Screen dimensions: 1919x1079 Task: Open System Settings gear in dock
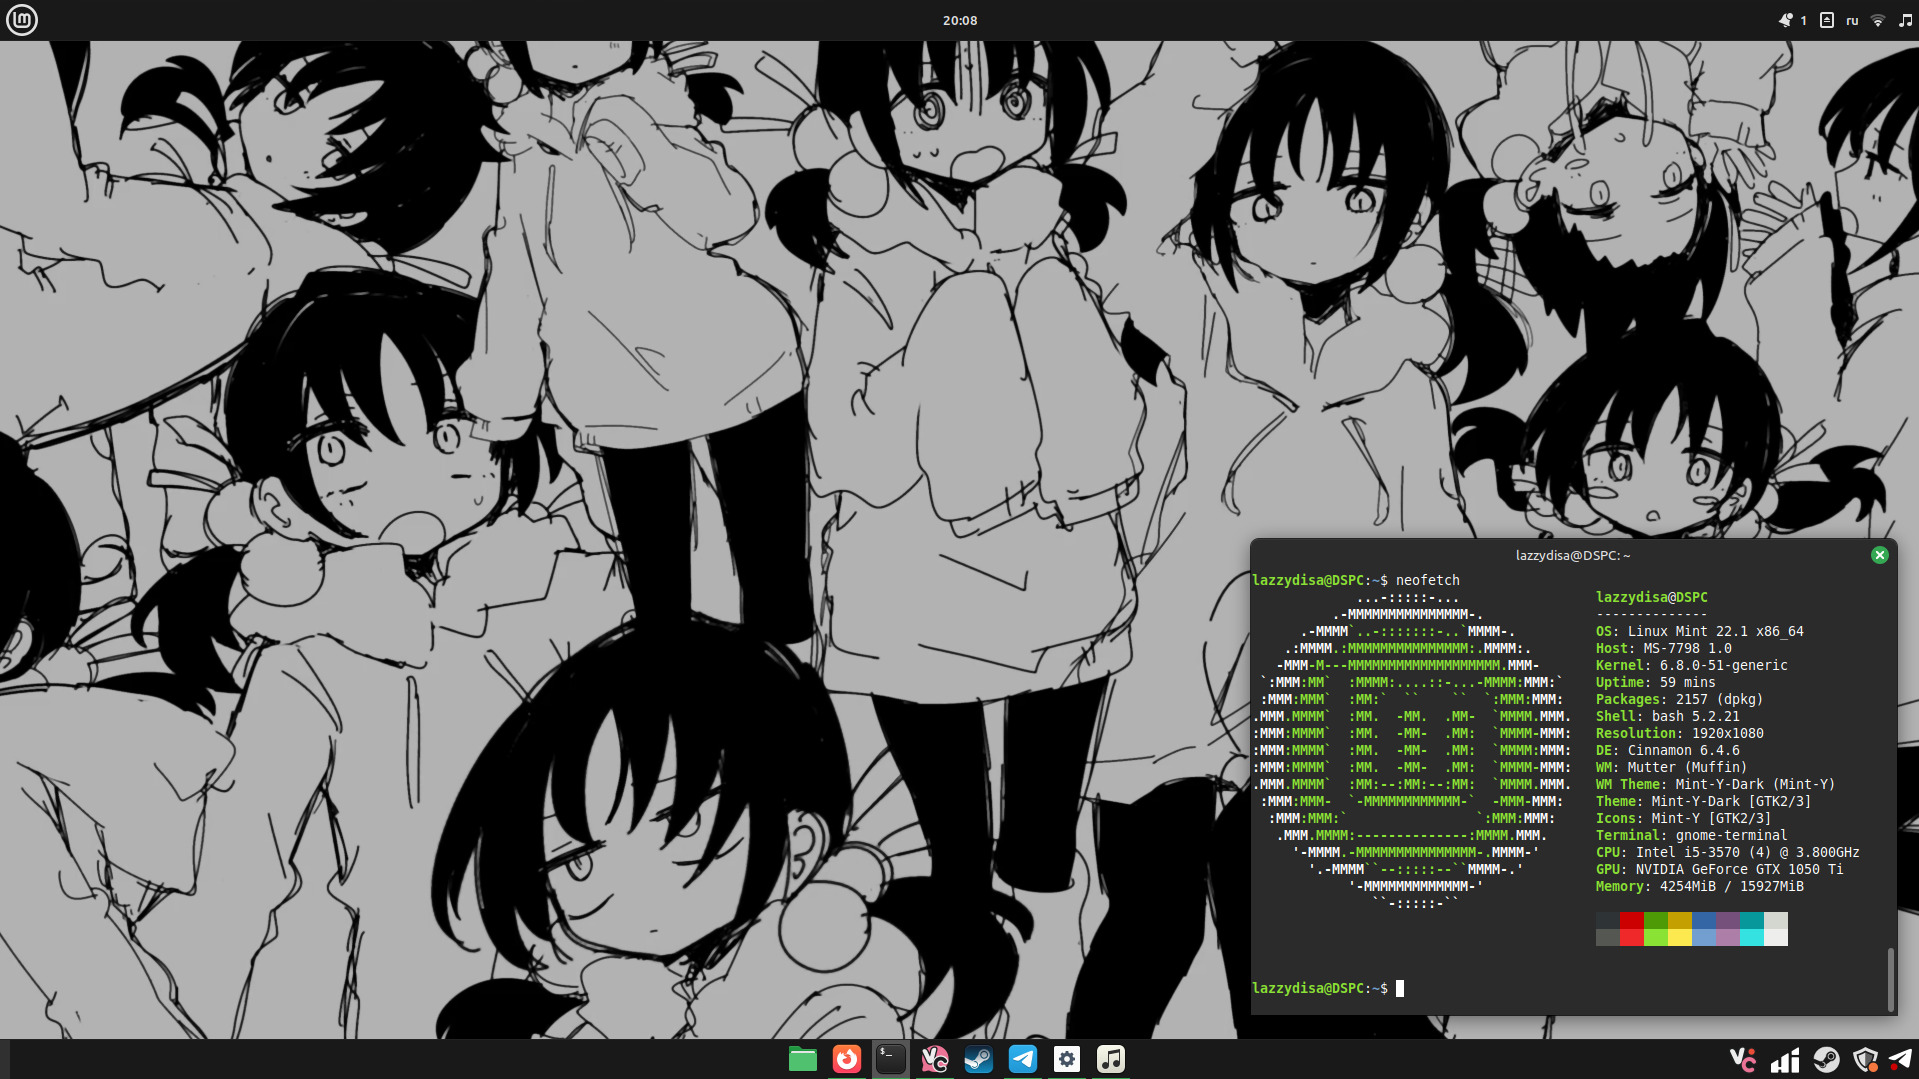point(1066,1059)
